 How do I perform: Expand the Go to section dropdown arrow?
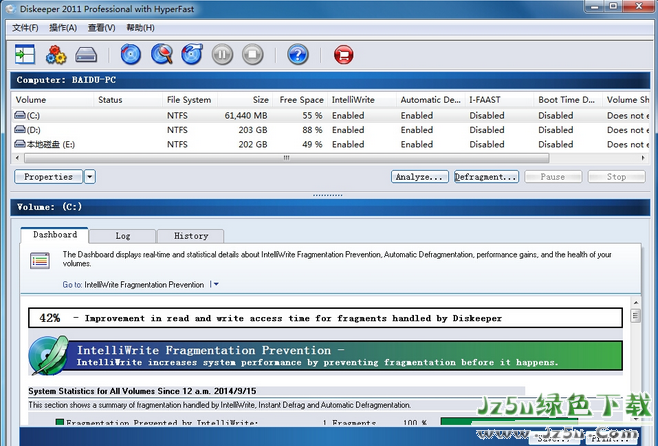pyautogui.click(x=216, y=284)
